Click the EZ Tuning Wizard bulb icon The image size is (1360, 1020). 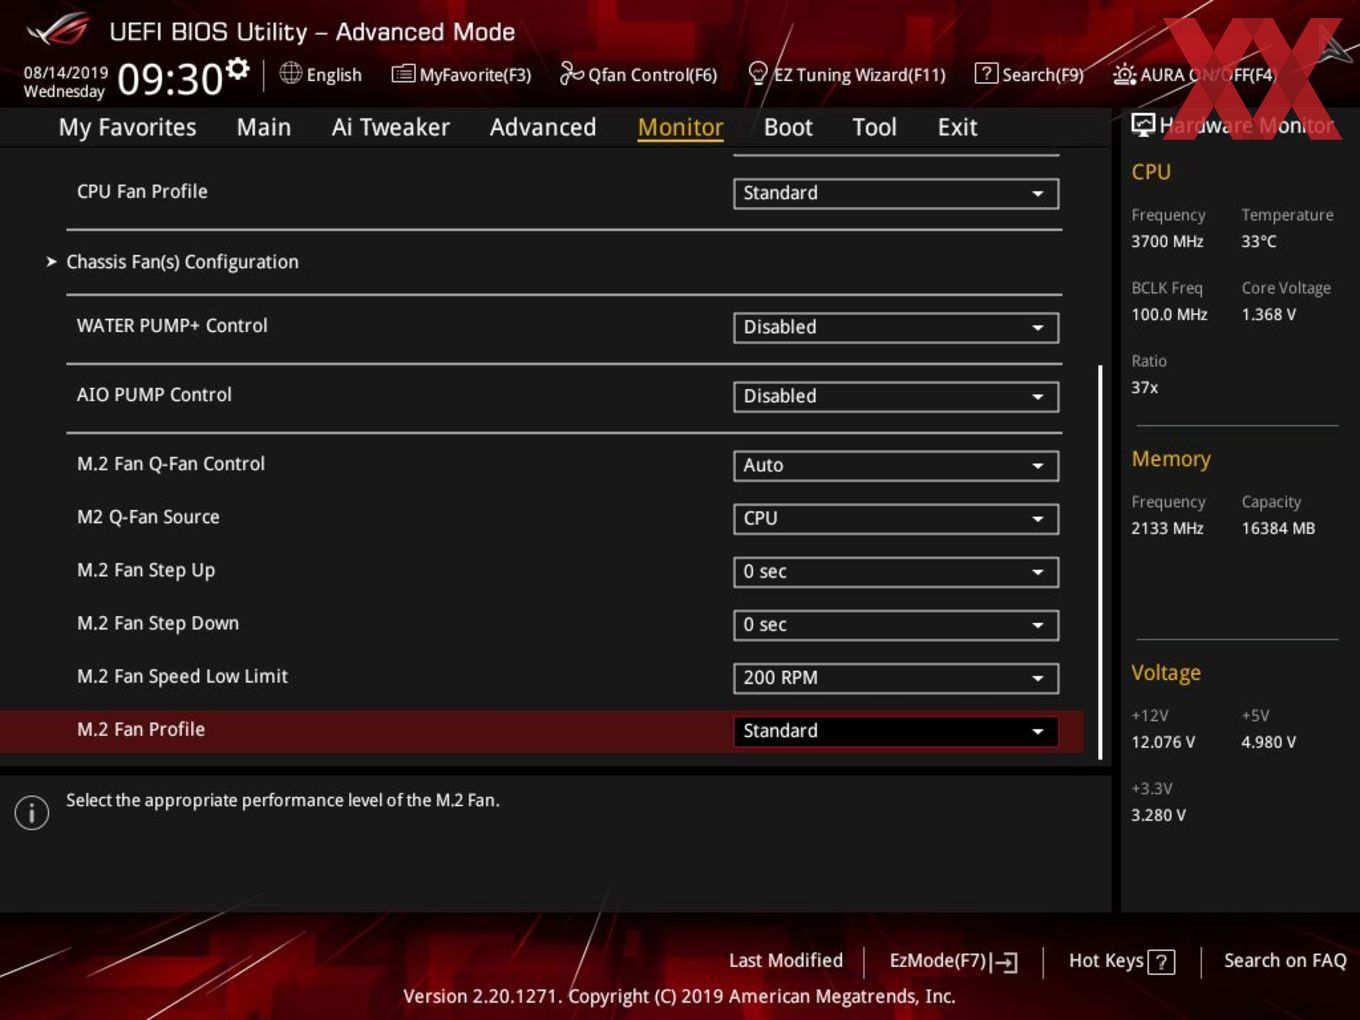pyautogui.click(x=758, y=73)
